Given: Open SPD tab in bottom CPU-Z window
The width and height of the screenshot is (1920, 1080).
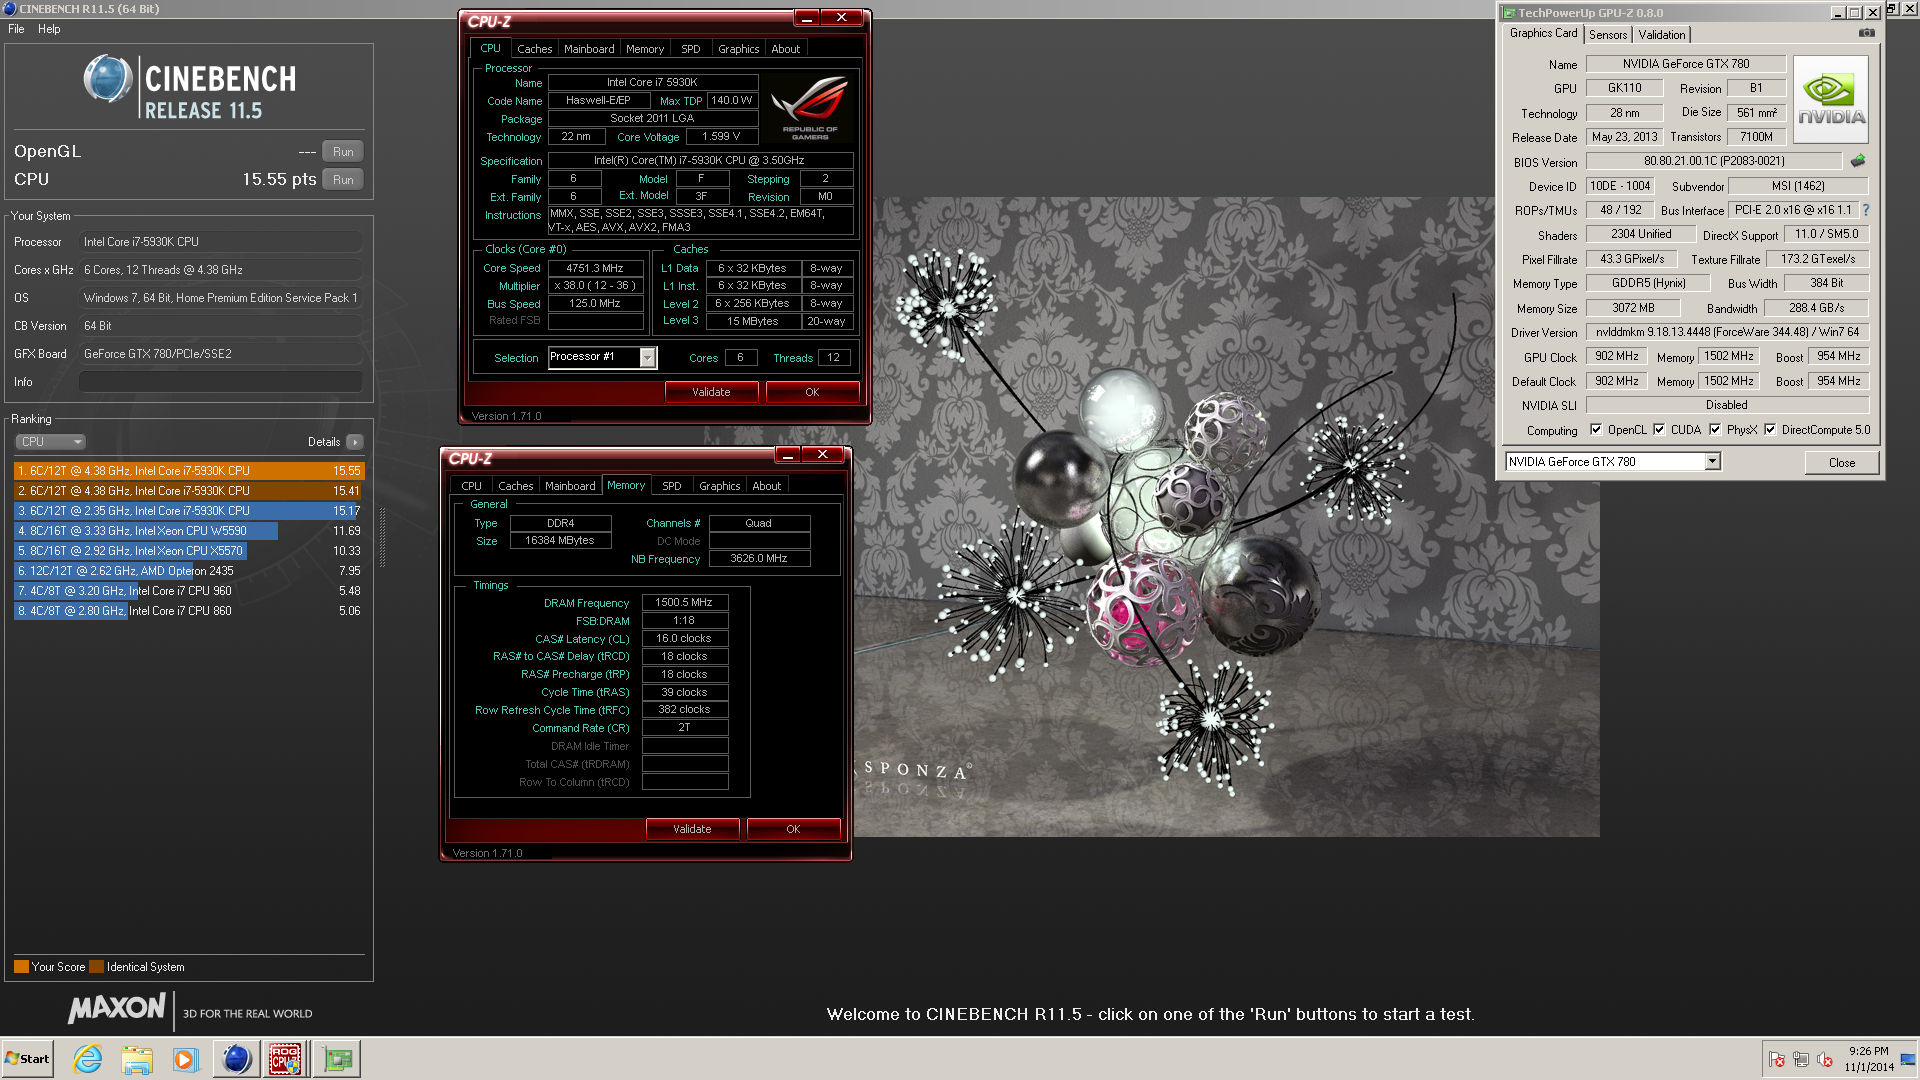Looking at the screenshot, I should [x=672, y=486].
